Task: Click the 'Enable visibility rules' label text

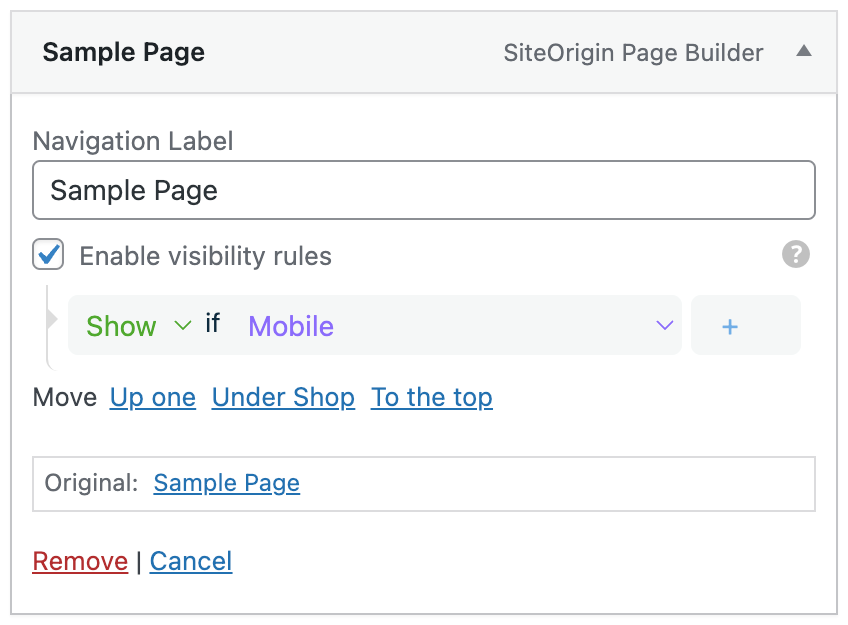Action: [205, 256]
